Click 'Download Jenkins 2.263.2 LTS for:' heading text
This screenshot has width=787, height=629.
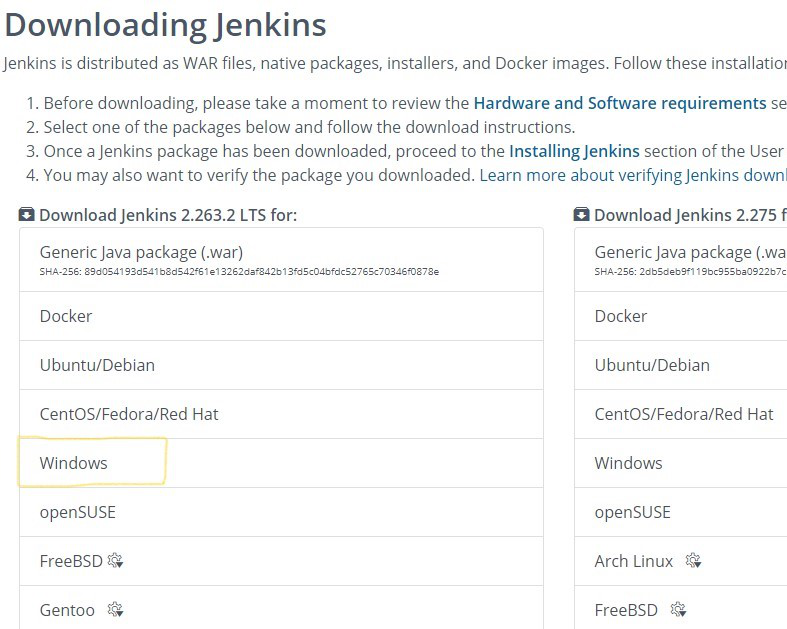pyautogui.click(x=168, y=215)
